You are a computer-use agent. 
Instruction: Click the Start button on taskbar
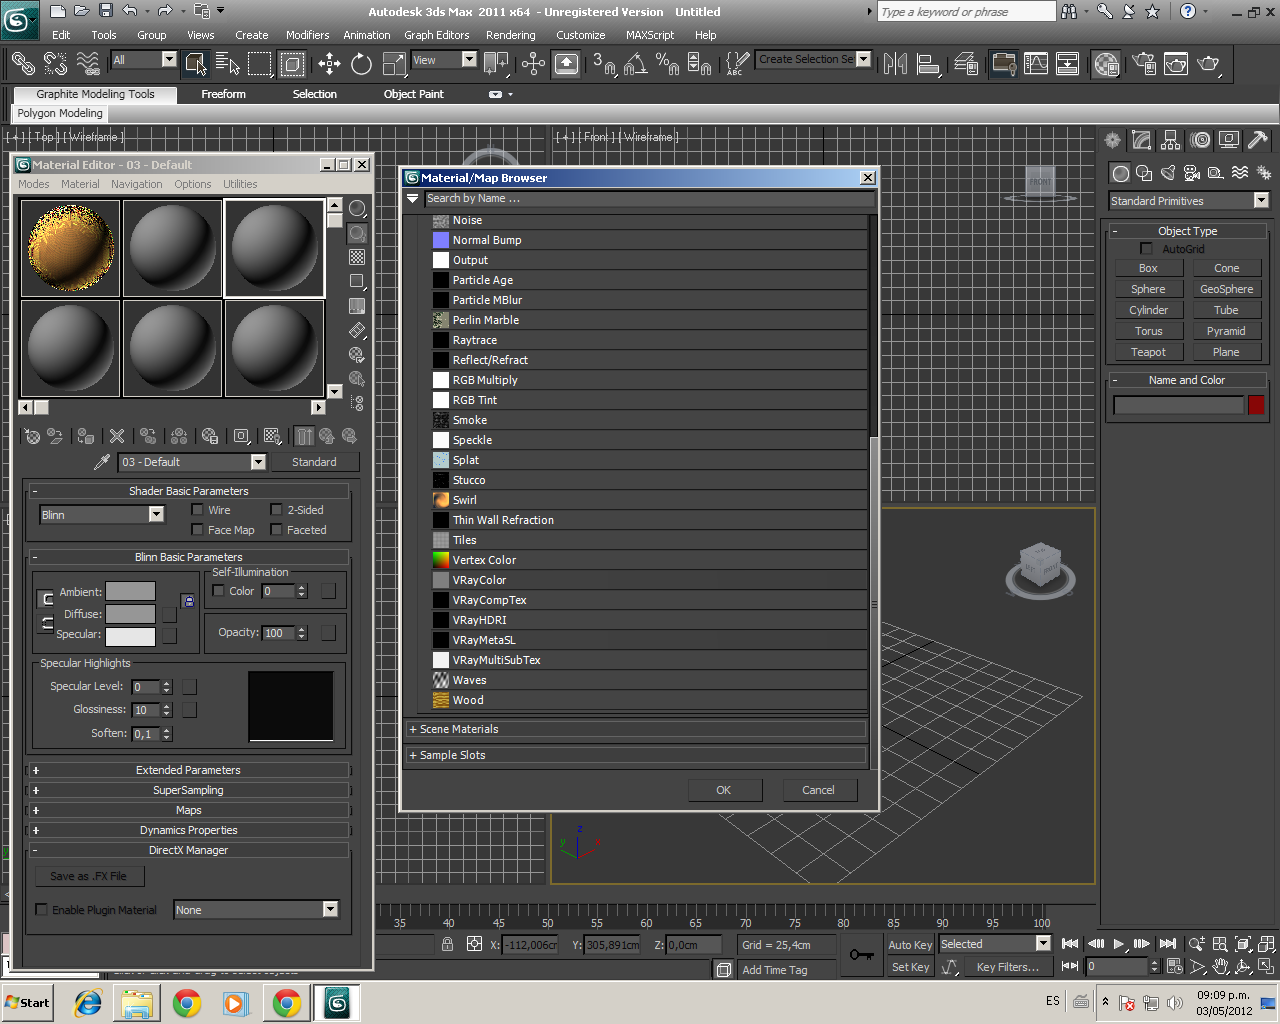(27, 1003)
